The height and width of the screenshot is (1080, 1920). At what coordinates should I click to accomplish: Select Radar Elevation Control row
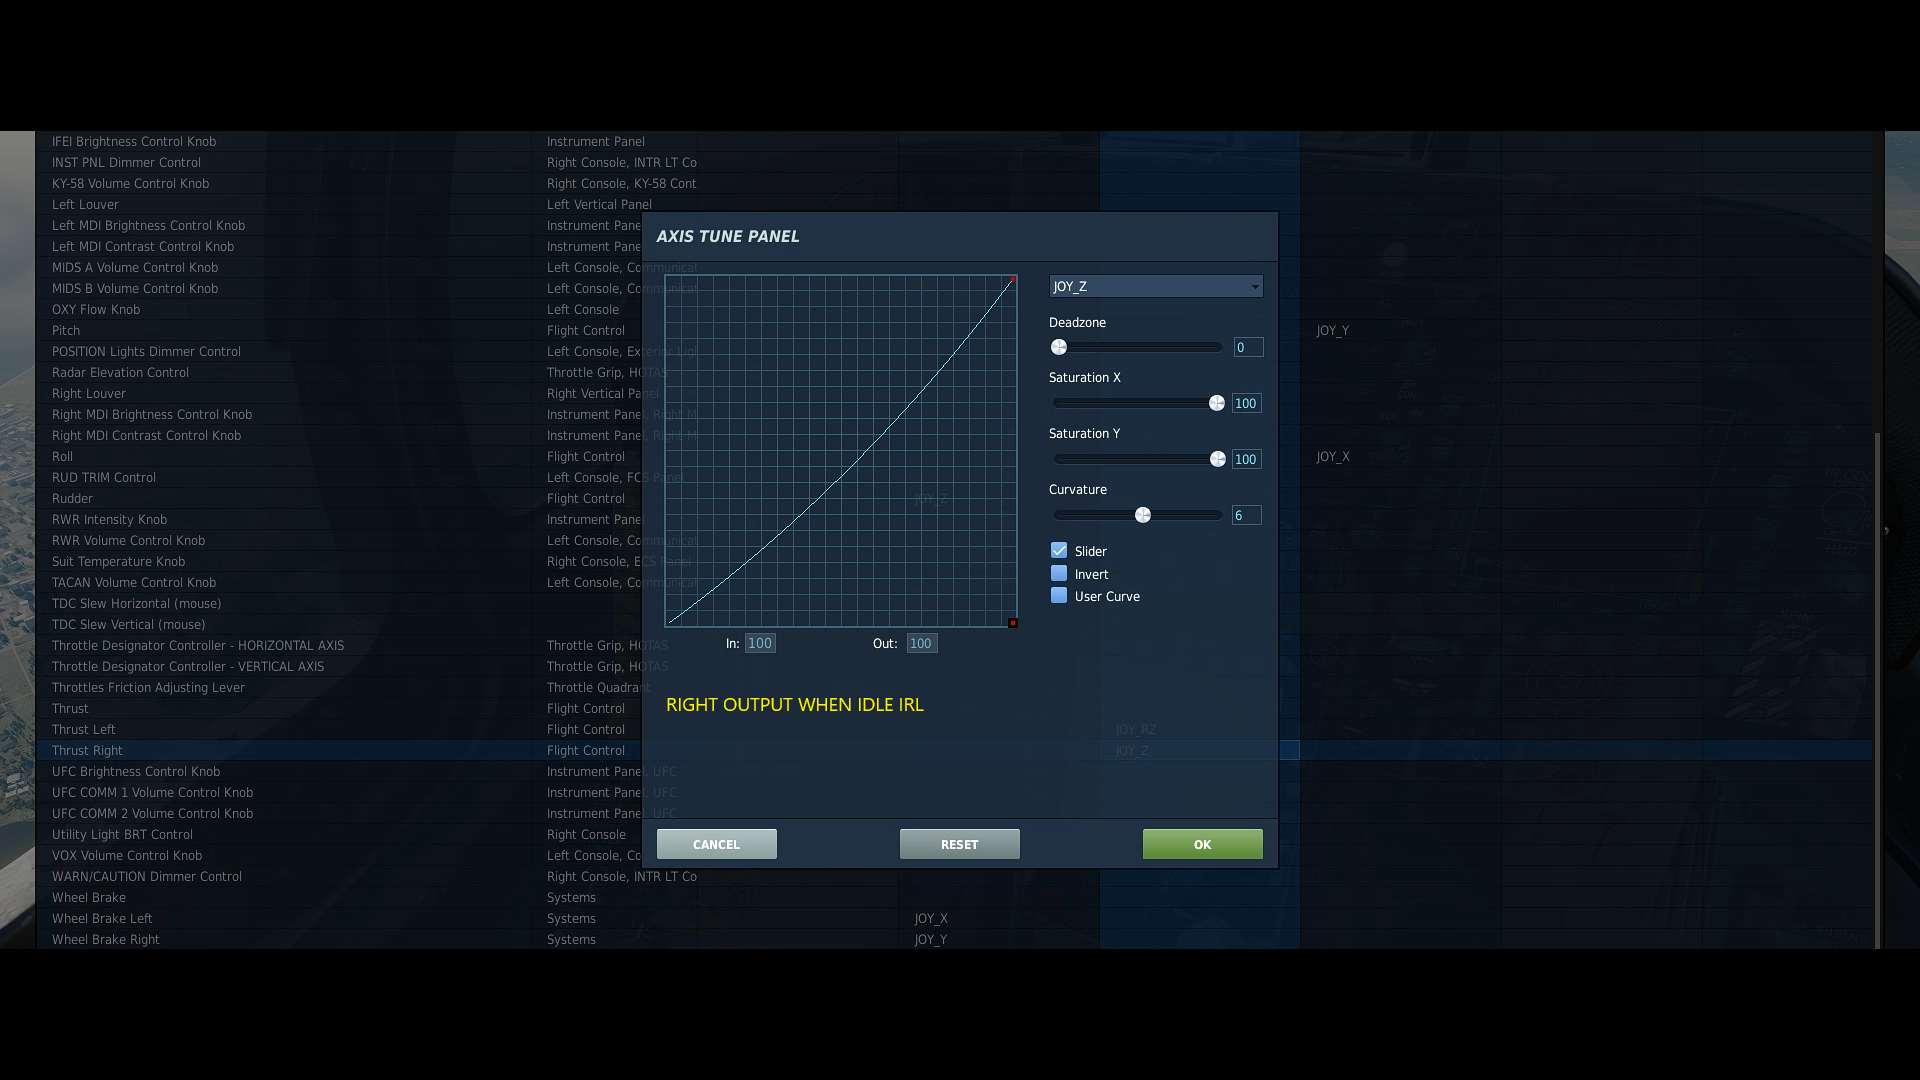[954, 372]
